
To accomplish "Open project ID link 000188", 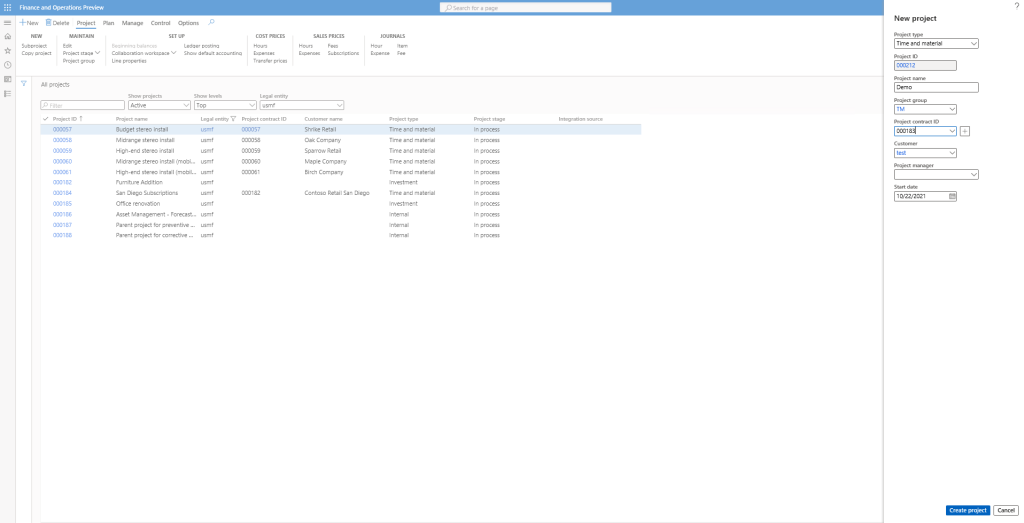I will (62, 235).
